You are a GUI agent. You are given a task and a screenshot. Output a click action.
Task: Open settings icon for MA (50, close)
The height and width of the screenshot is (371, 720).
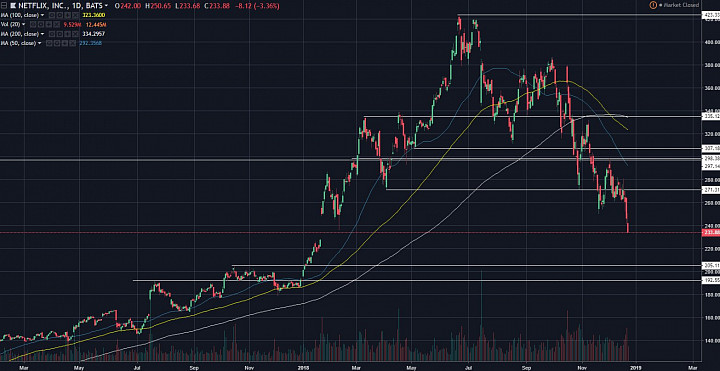[x=56, y=43]
